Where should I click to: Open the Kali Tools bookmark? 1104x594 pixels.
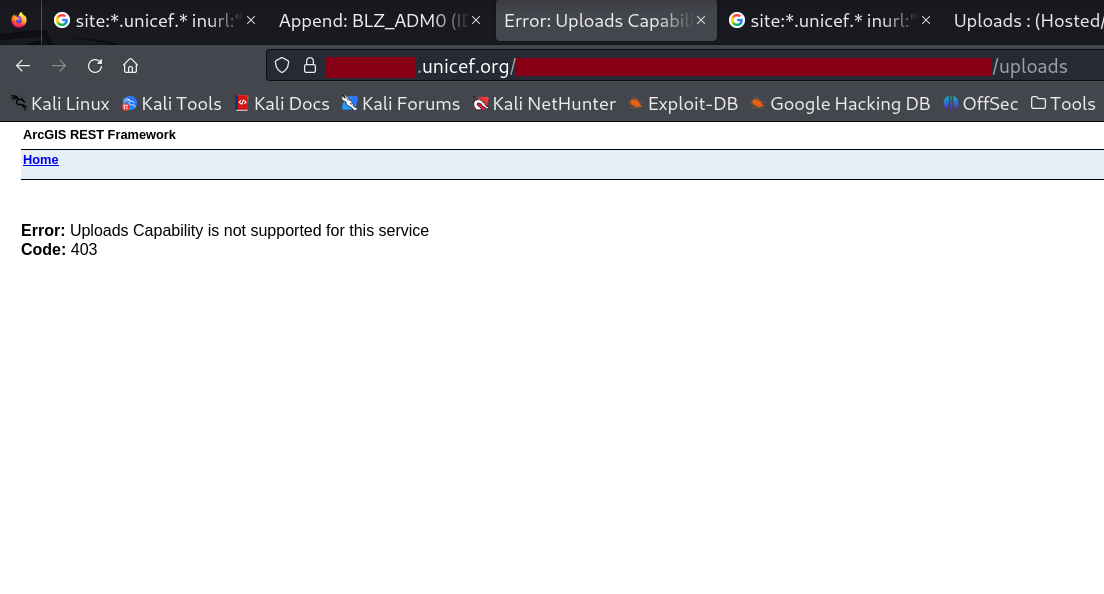pyautogui.click(x=172, y=103)
